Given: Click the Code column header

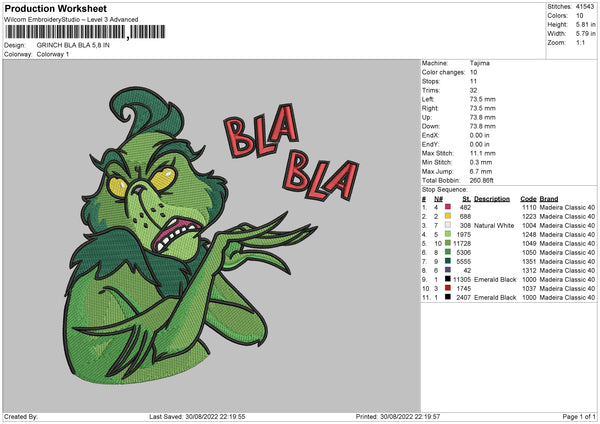Looking at the screenshot, I should 528,199.
